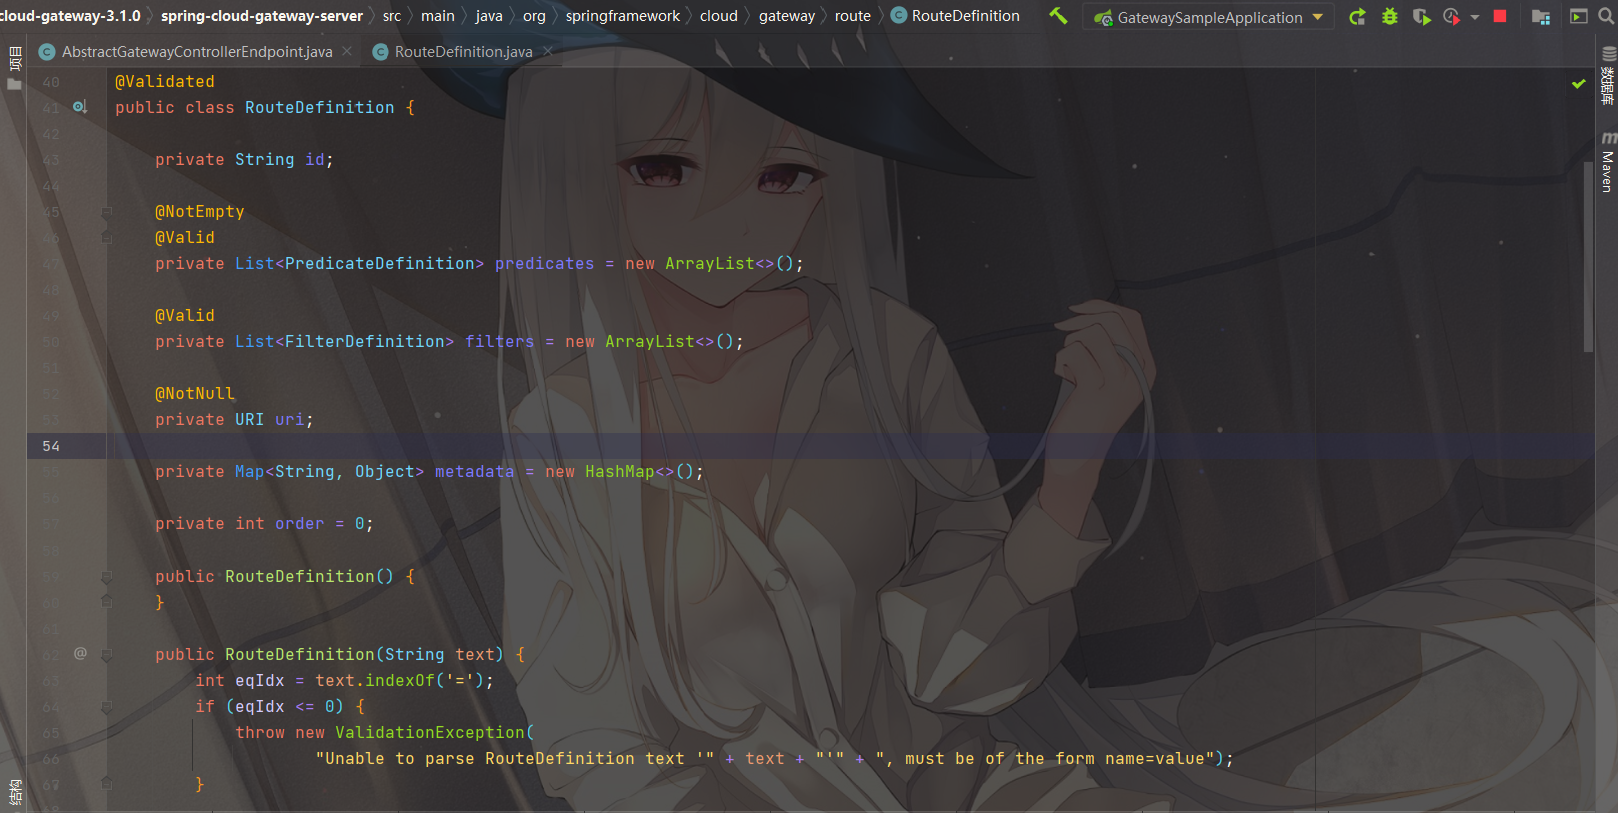Viewport: 1618px width, 813px height.
Task: Start debugging with the green bug icon
Action: (x=1390, y=17)
